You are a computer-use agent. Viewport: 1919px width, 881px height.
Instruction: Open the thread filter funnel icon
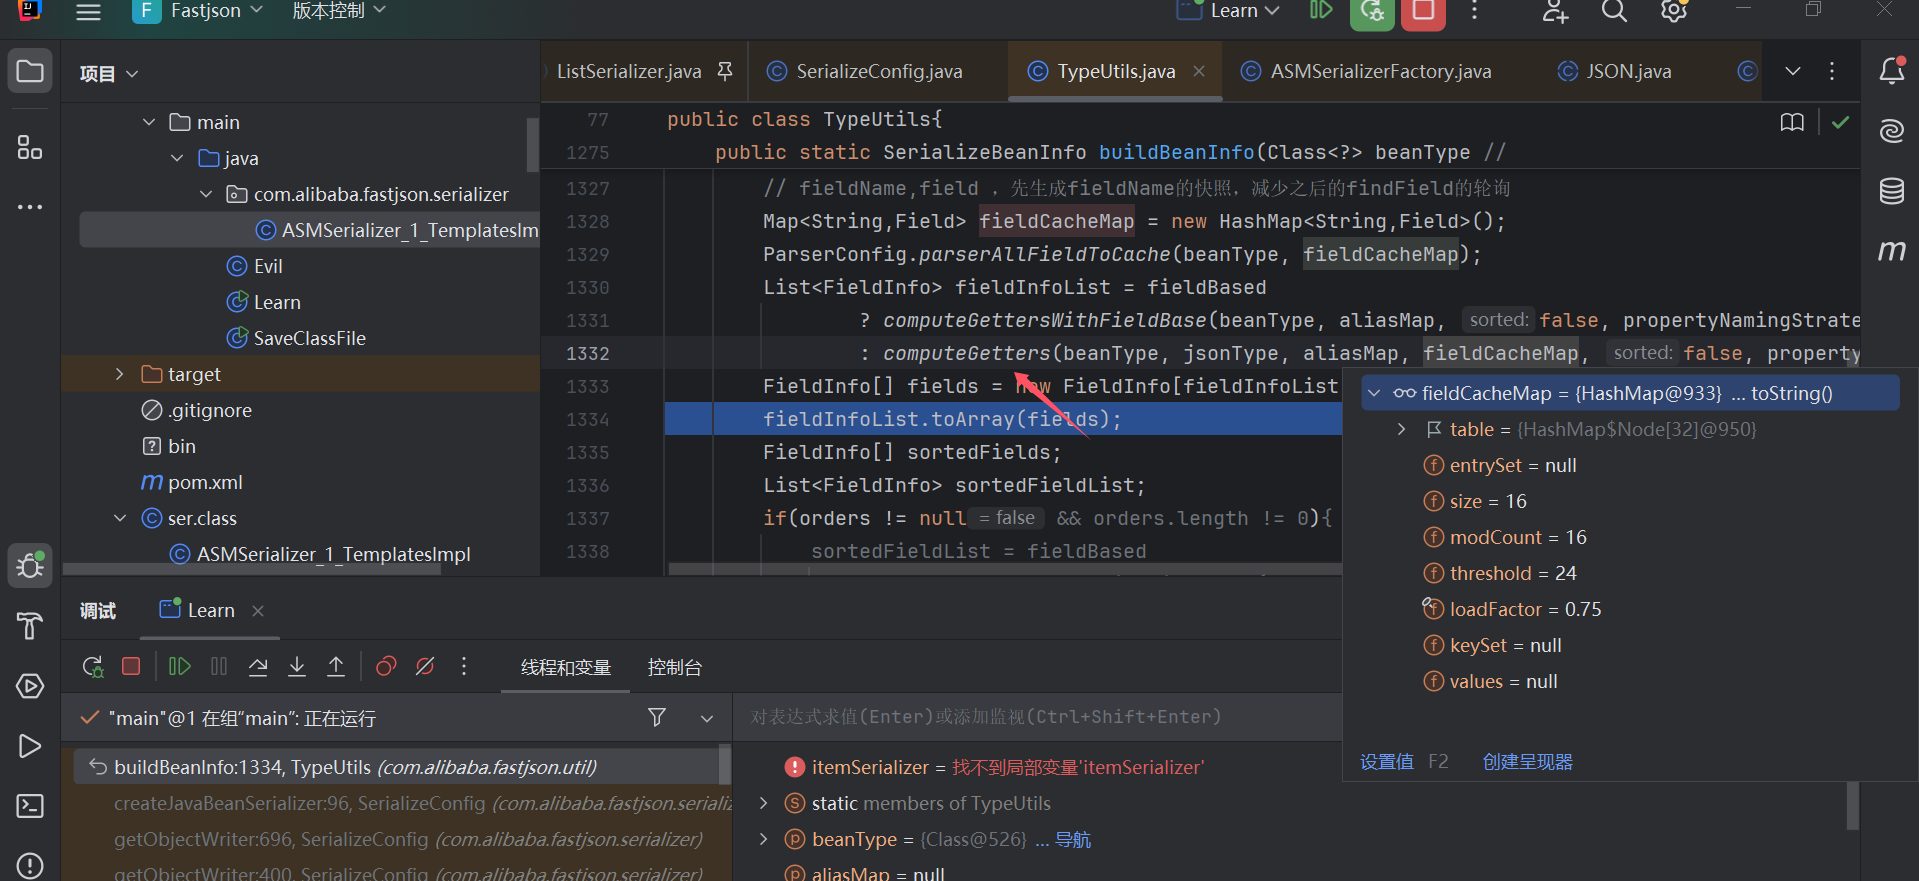(x=657, y=717)
